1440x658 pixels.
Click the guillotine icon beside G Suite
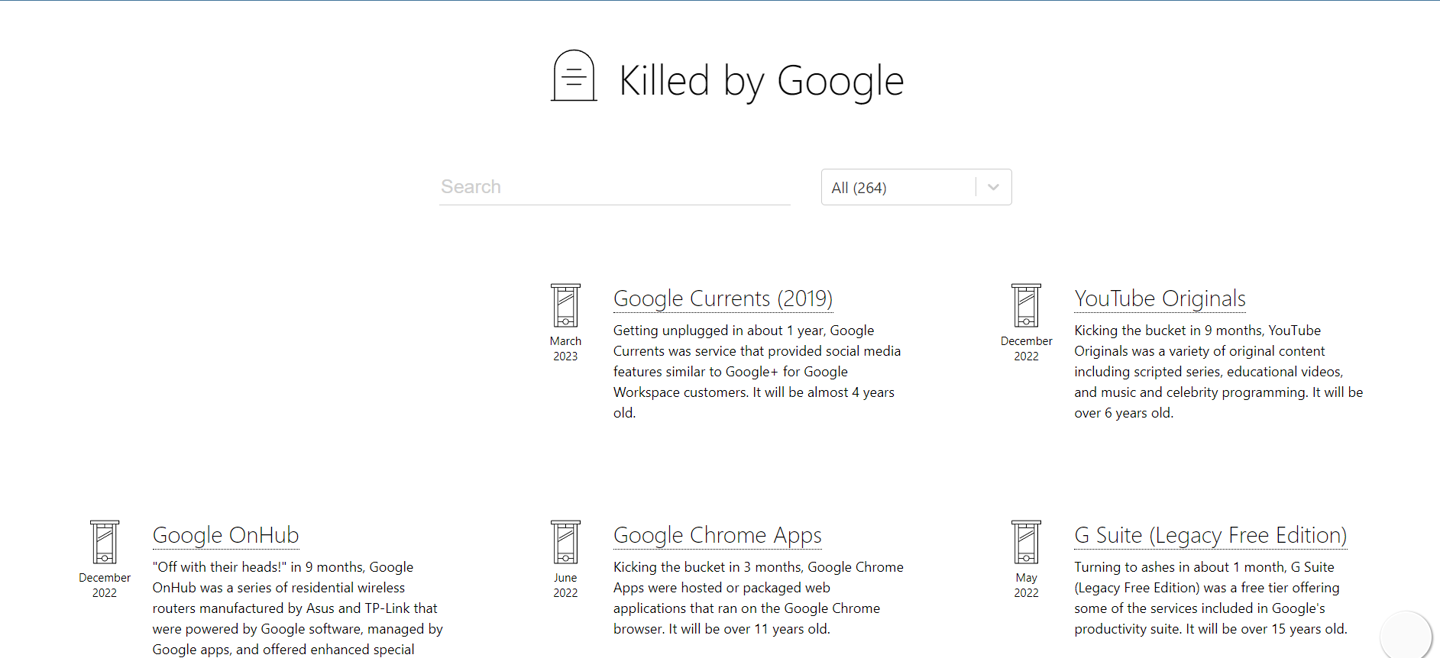pos(1026,542)
